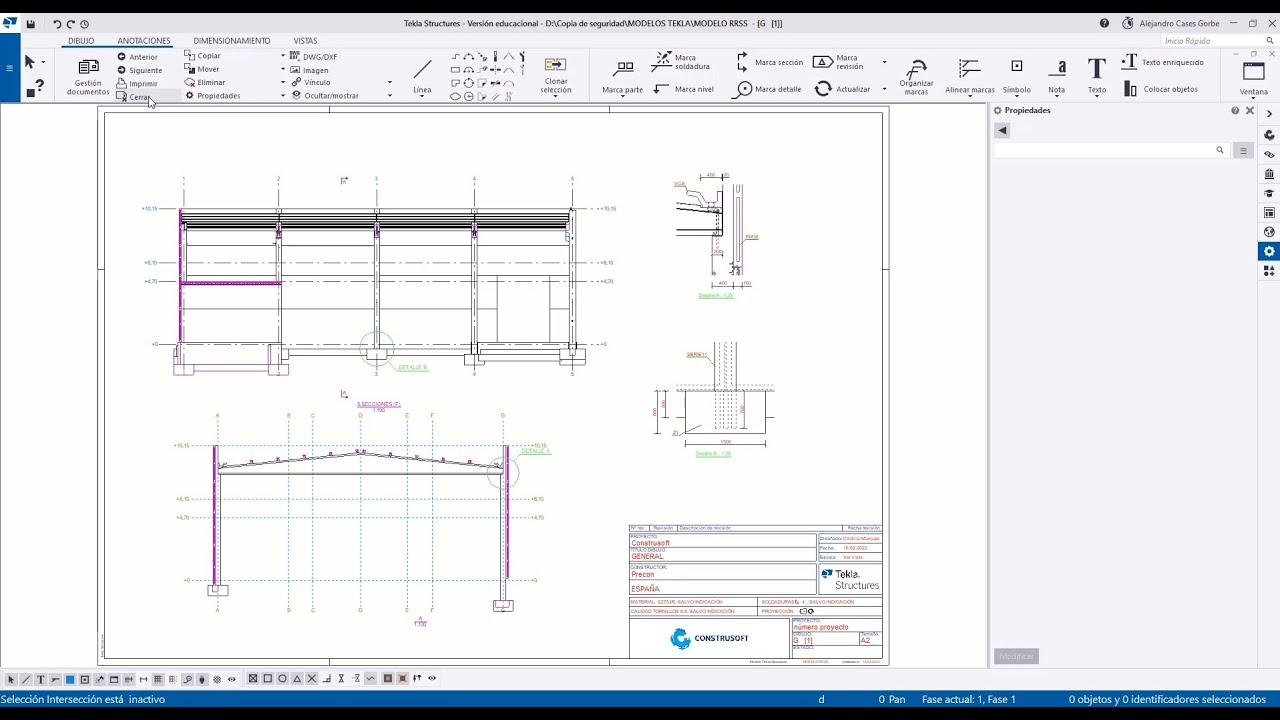Screen dimensions: 1280x720
Task: Create a Marca detalle
Action: tap(768, 89)
